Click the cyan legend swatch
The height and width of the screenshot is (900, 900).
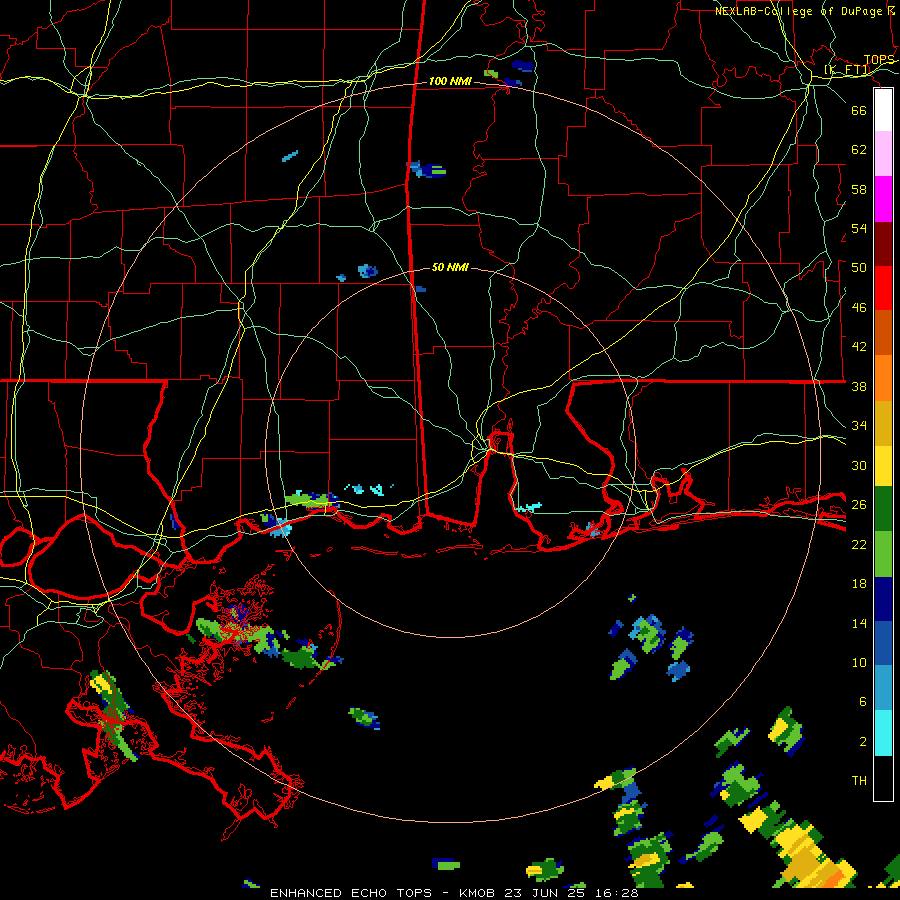[883, 733]
